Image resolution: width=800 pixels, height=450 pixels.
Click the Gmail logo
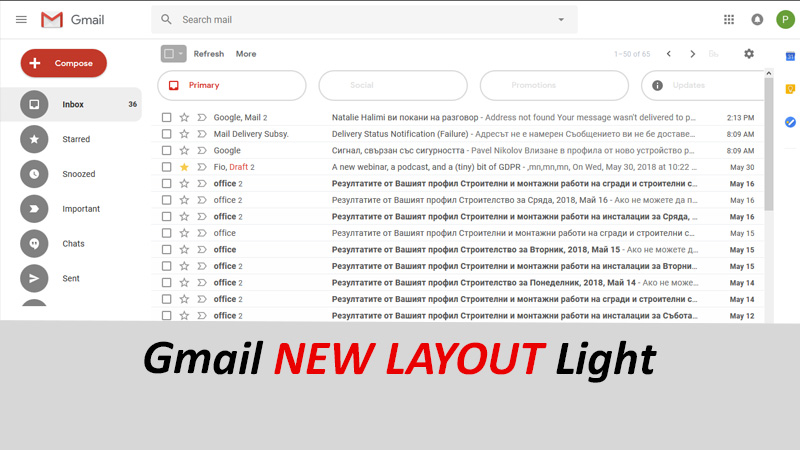[72, 20]
